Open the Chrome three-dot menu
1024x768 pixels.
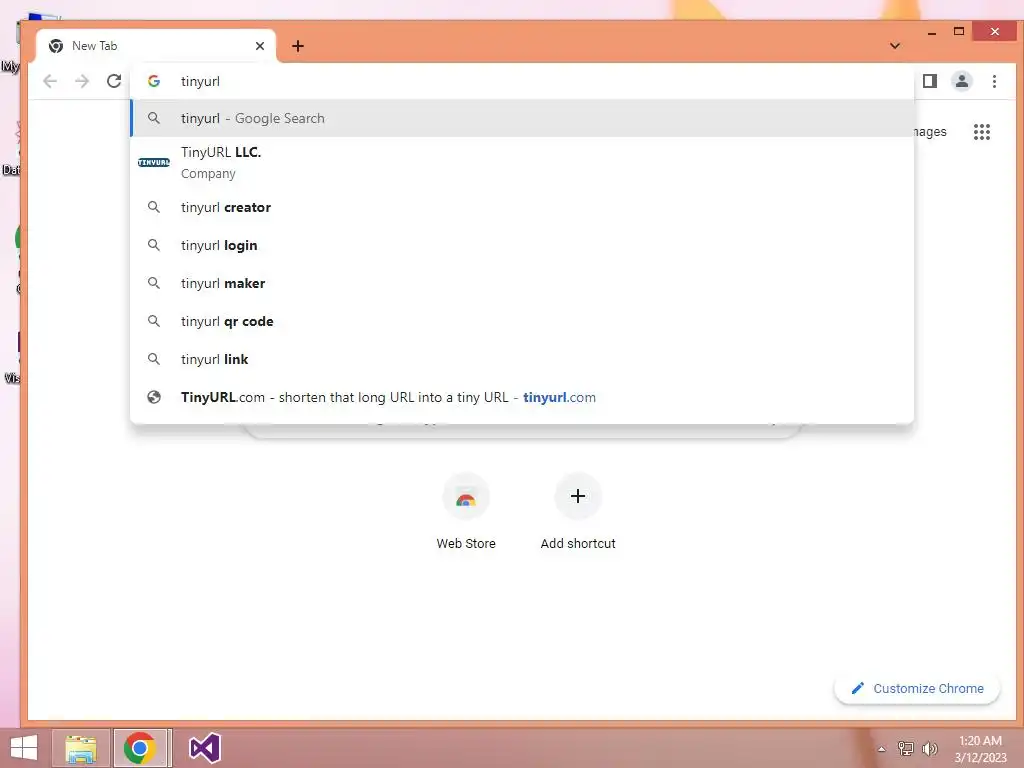994,81
